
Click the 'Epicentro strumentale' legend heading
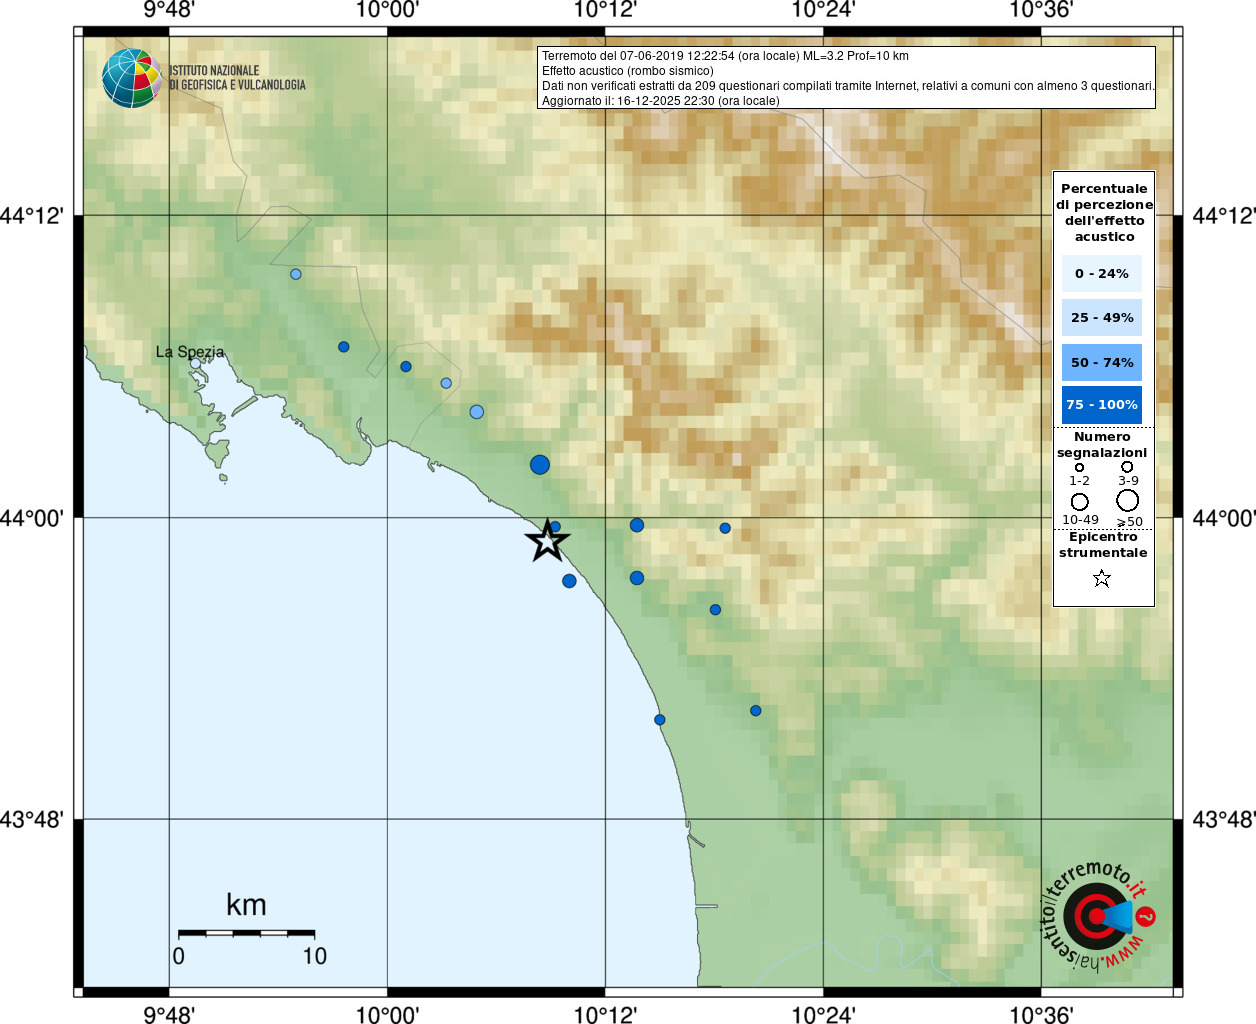tap(1103, 544)
